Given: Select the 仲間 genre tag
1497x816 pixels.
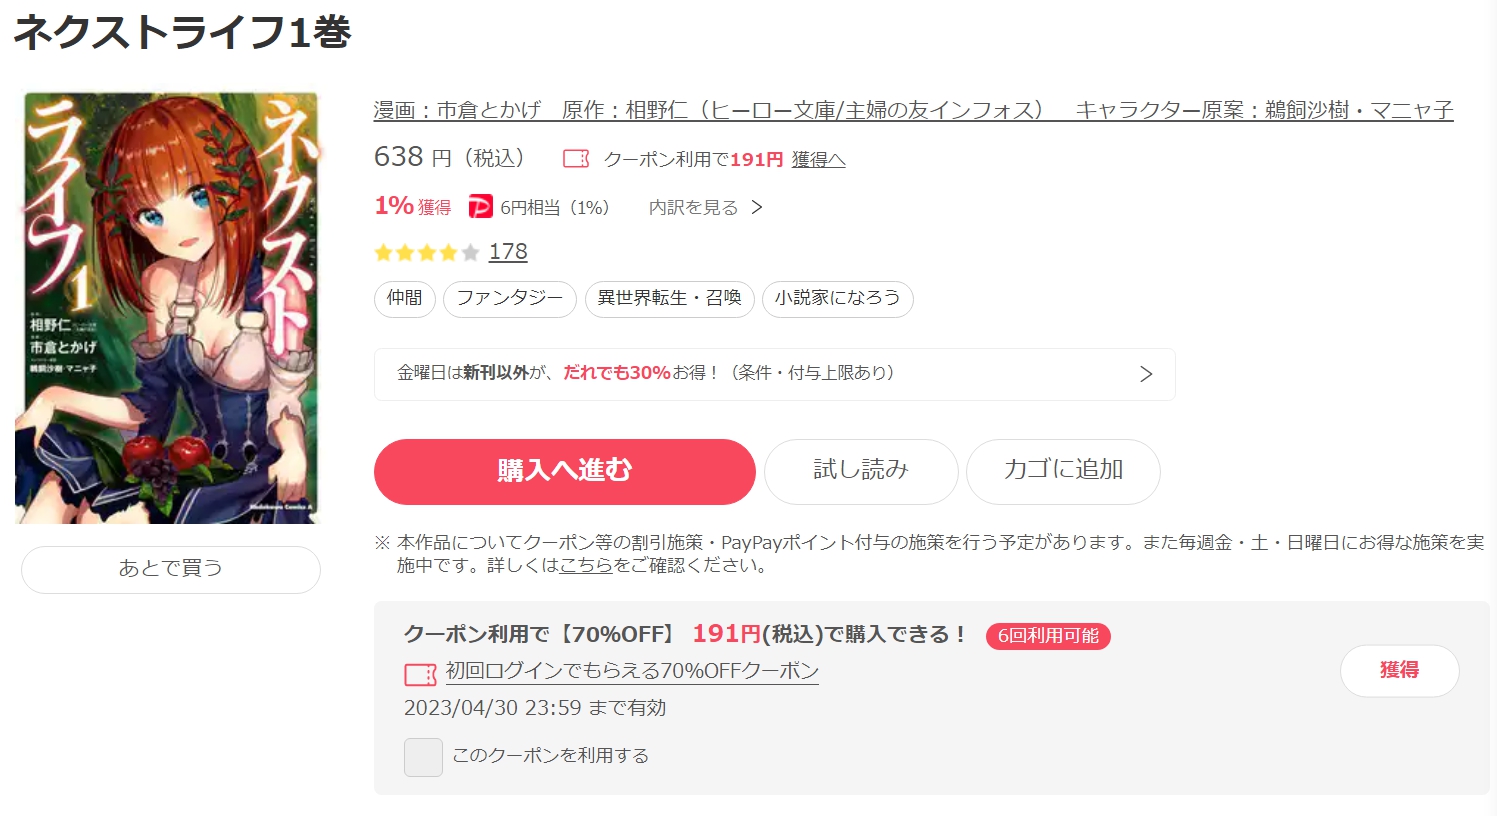Looking at the screenshot, I should pyautogui.click(x=405, y=299).
